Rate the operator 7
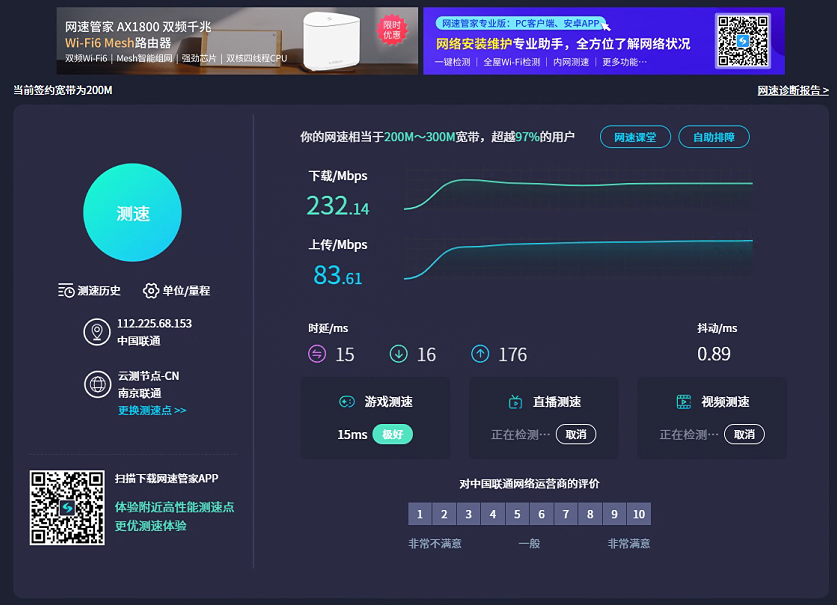This screenshot has height=605, width=837. (566, 514)
